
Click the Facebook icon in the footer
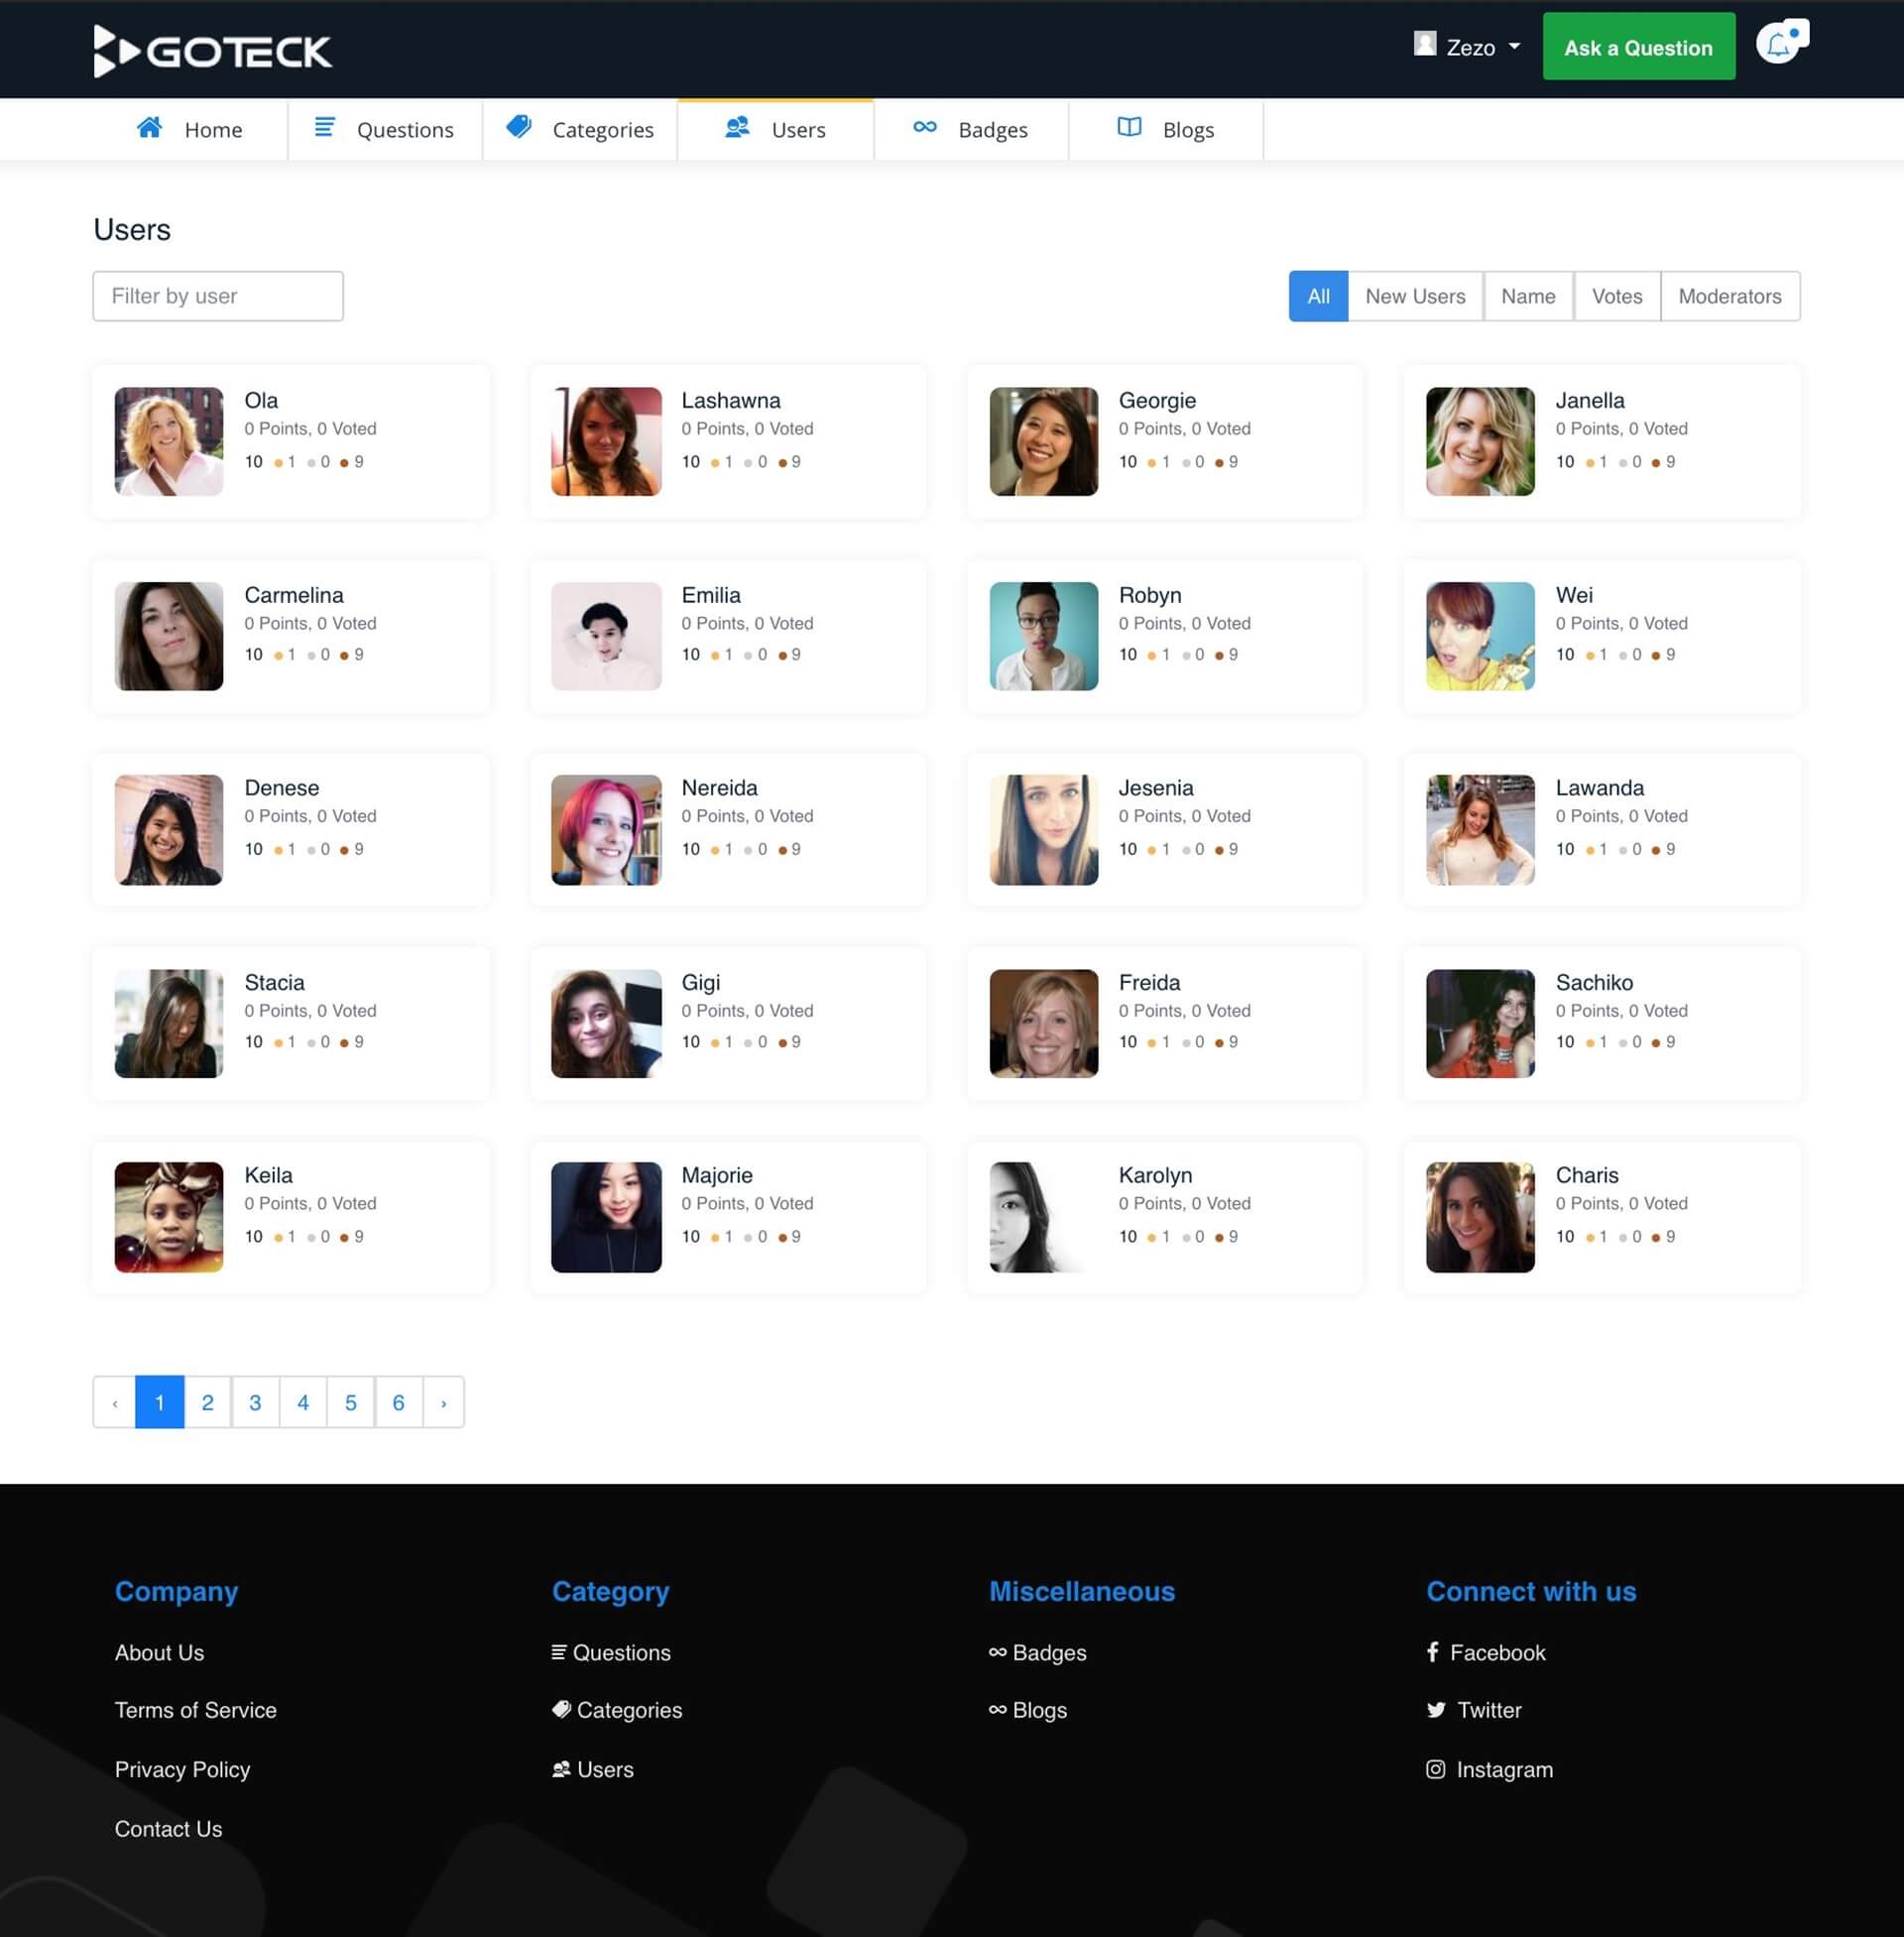(1435, 1652)
